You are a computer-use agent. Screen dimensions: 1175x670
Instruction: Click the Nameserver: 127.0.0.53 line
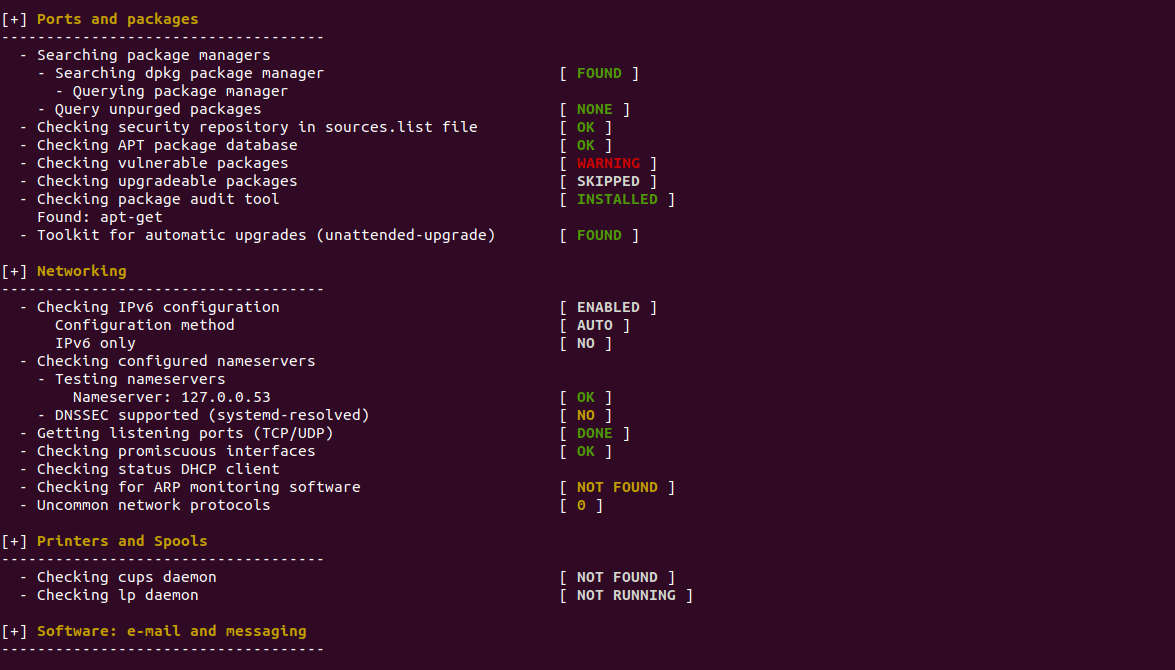(172, 397)
